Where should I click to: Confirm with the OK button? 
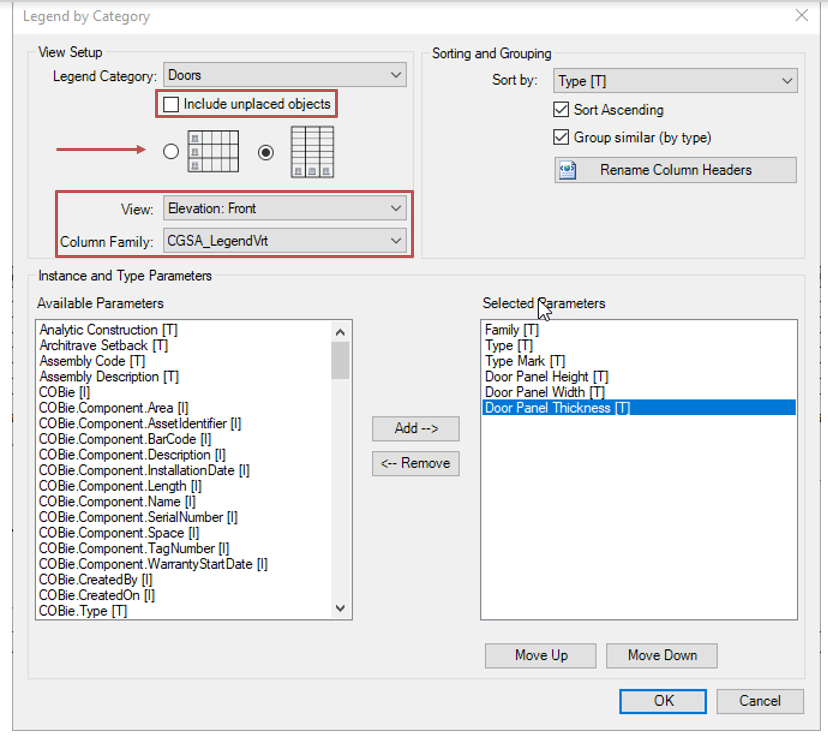[663, 701]
